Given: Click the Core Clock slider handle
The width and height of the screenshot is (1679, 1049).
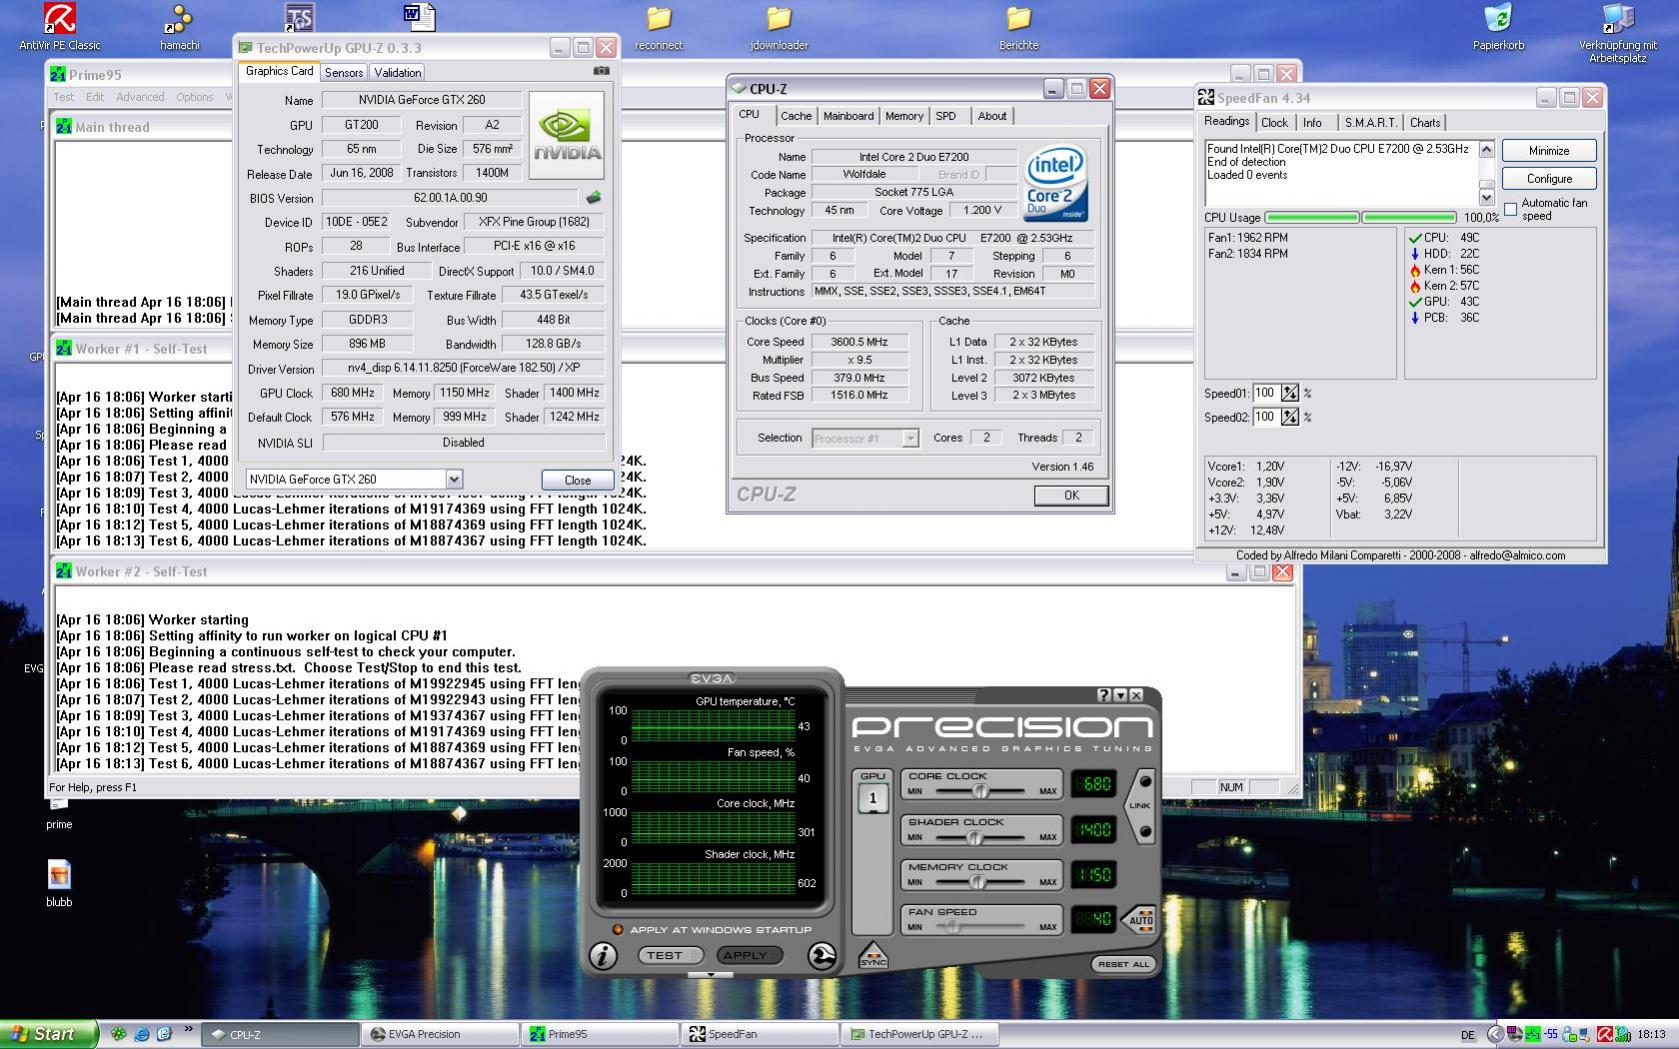Looking at the screenshot, I should tap(980, 791).
